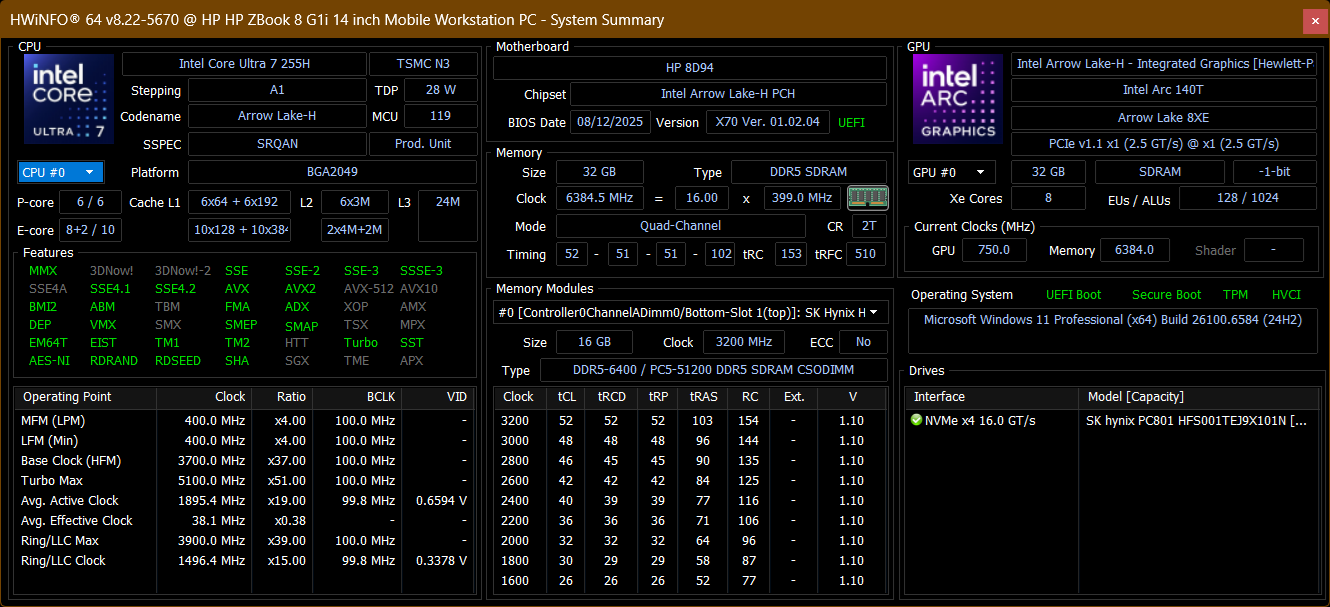
Task: Expand the memory module slot dropdown
Action: (x=875, y=313)
